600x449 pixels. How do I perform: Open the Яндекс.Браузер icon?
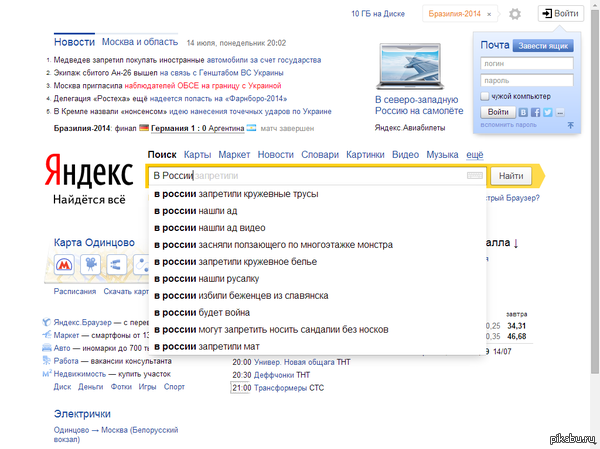point(46,322)
